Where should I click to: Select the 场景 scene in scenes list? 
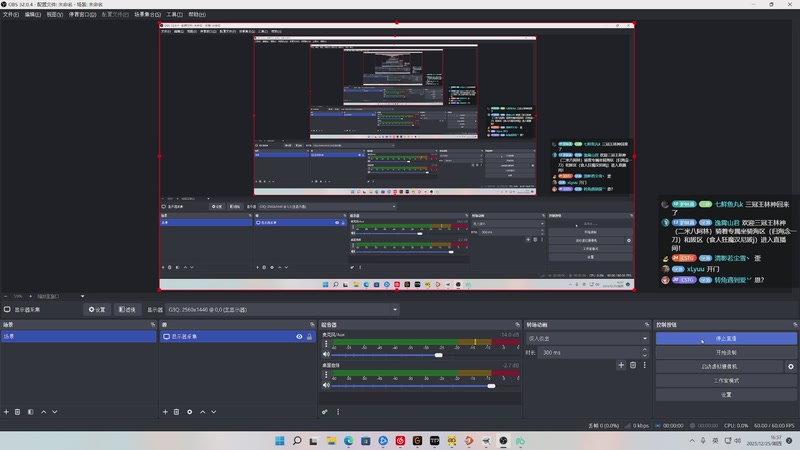[79, 336]
